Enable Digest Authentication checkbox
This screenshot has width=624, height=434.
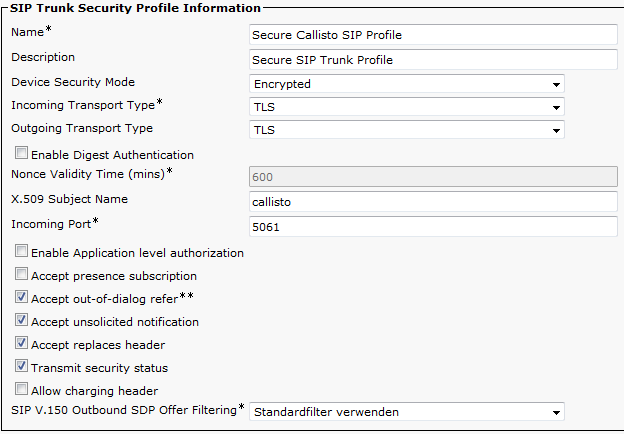click(x=21, y=153)
